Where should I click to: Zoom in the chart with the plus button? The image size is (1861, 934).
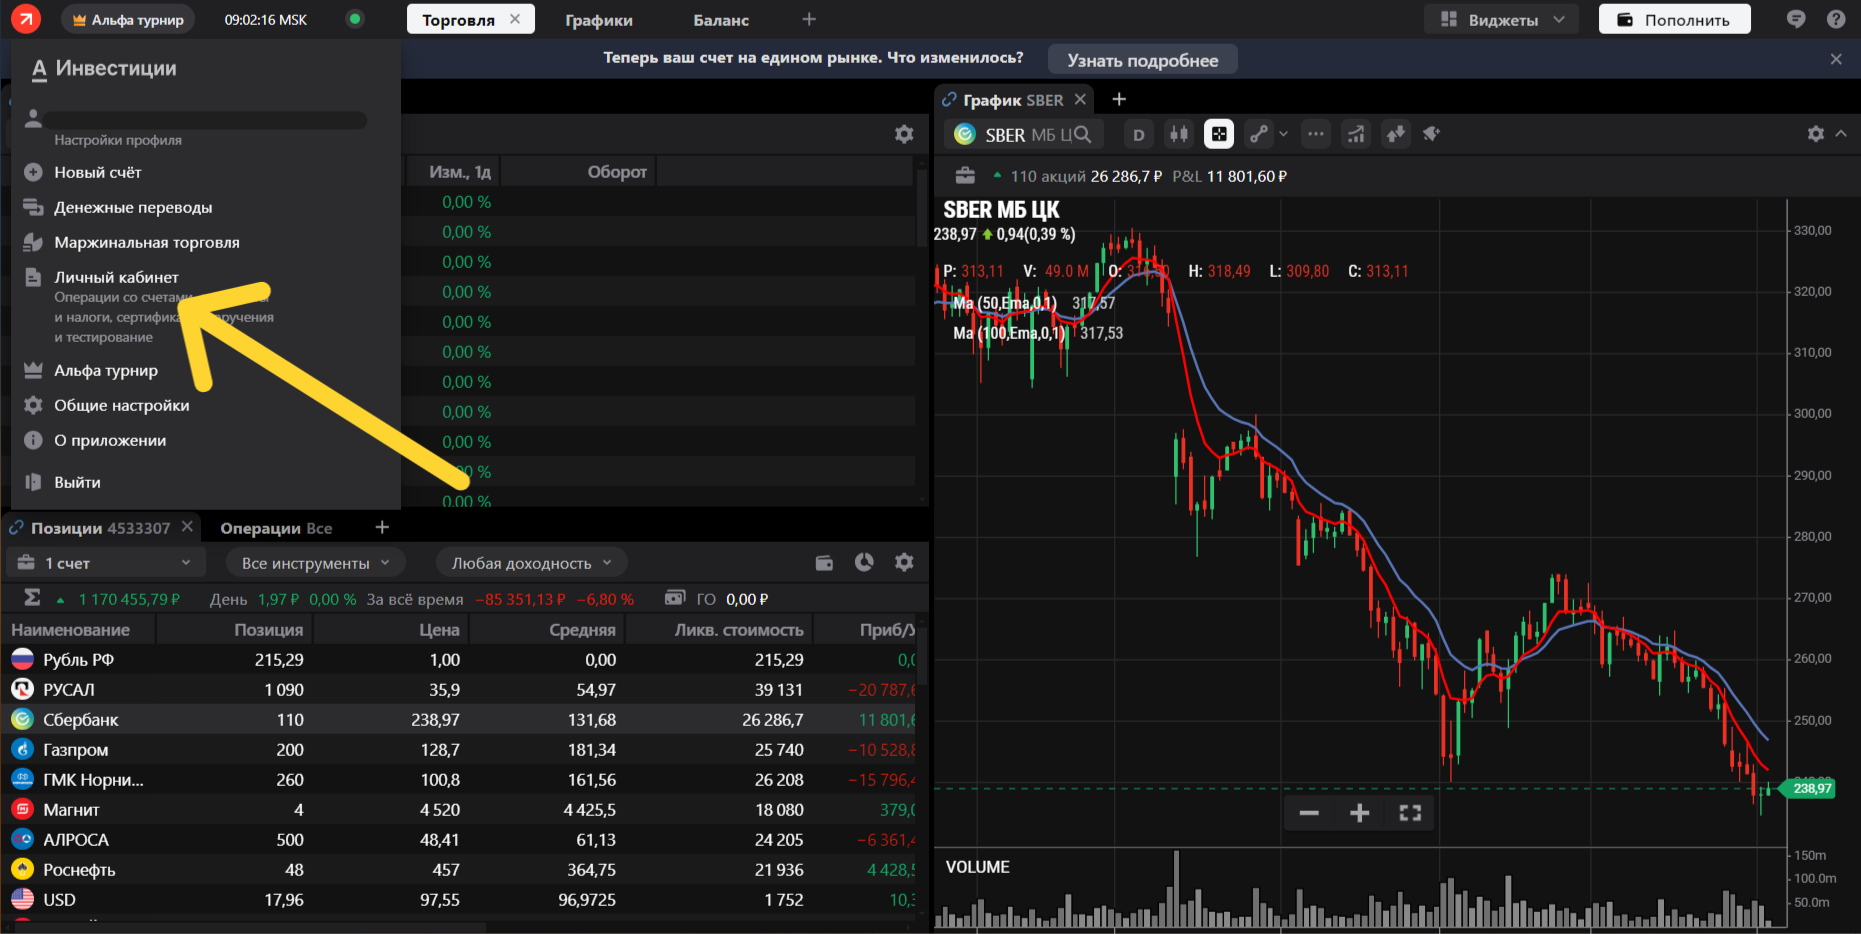point(1360,813)
